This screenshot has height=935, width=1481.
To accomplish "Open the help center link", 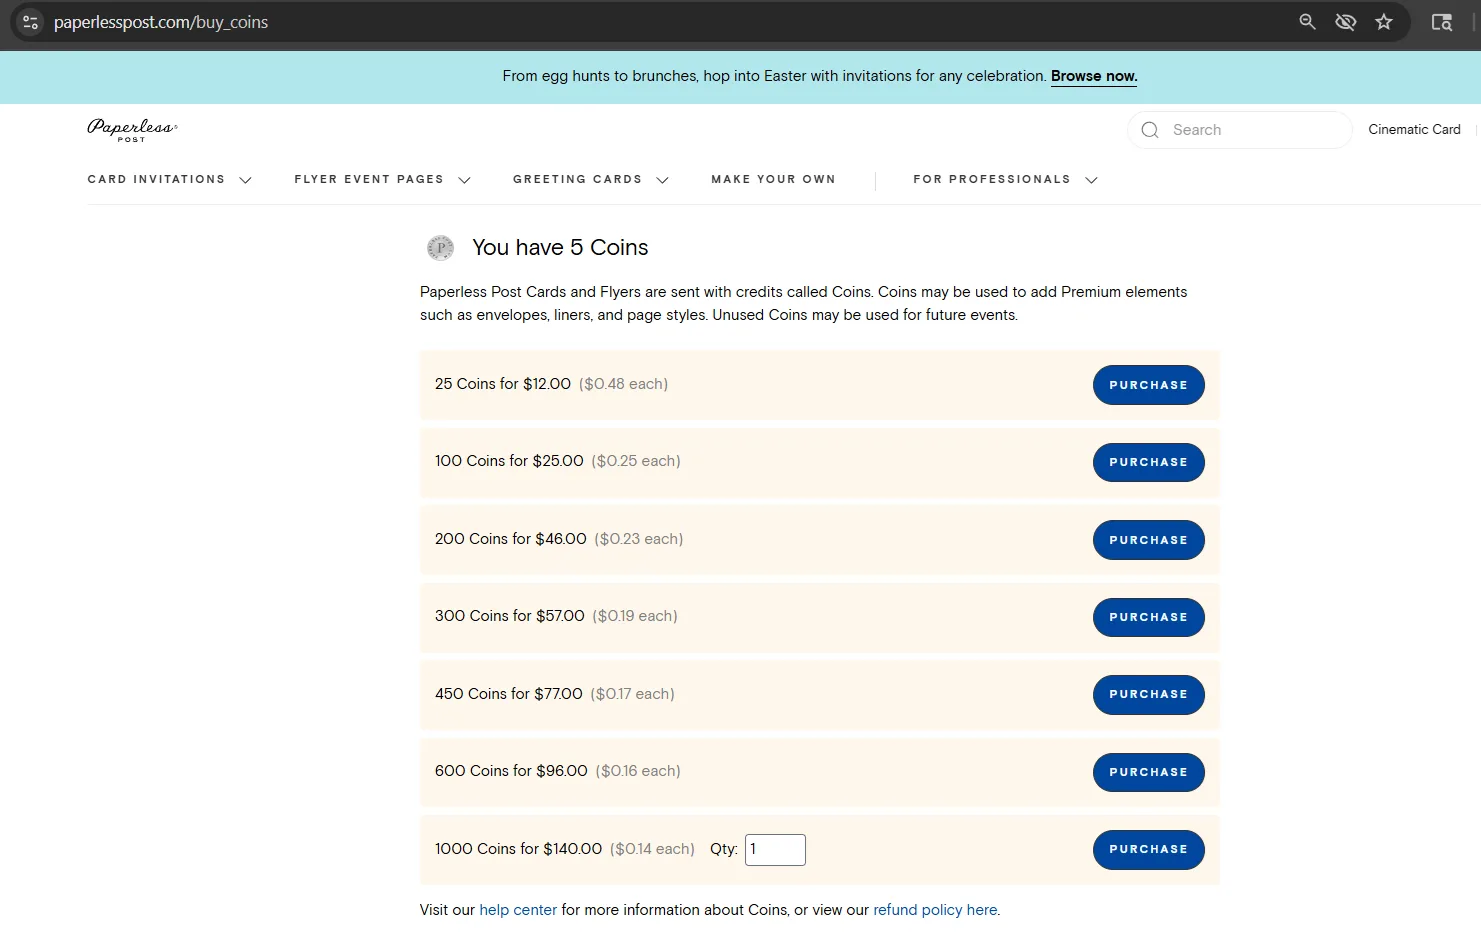I will (518, 910).
